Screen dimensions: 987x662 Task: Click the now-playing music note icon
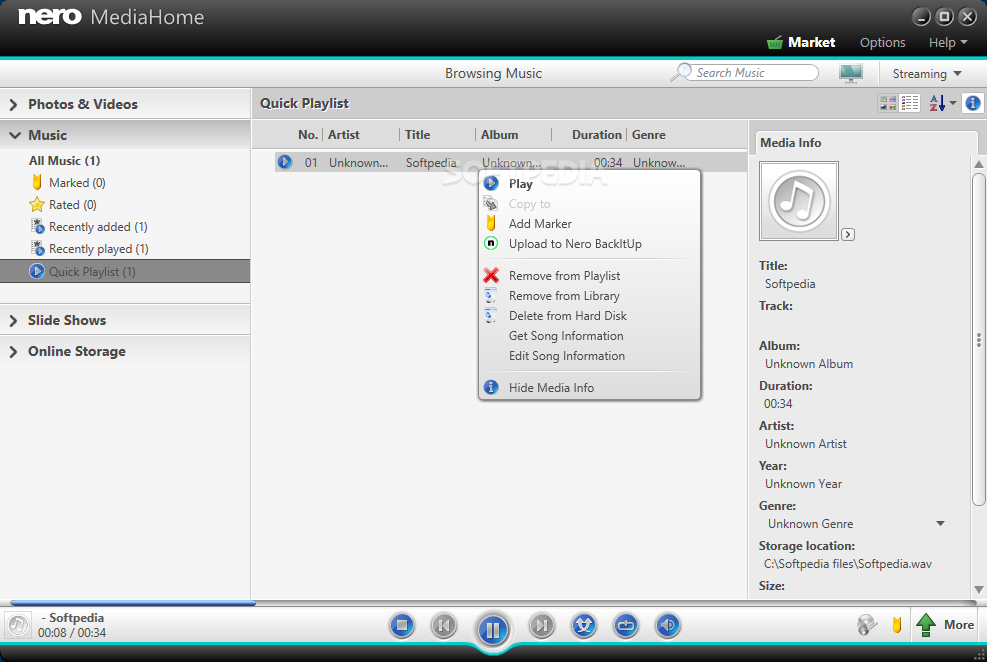[18, 625]
